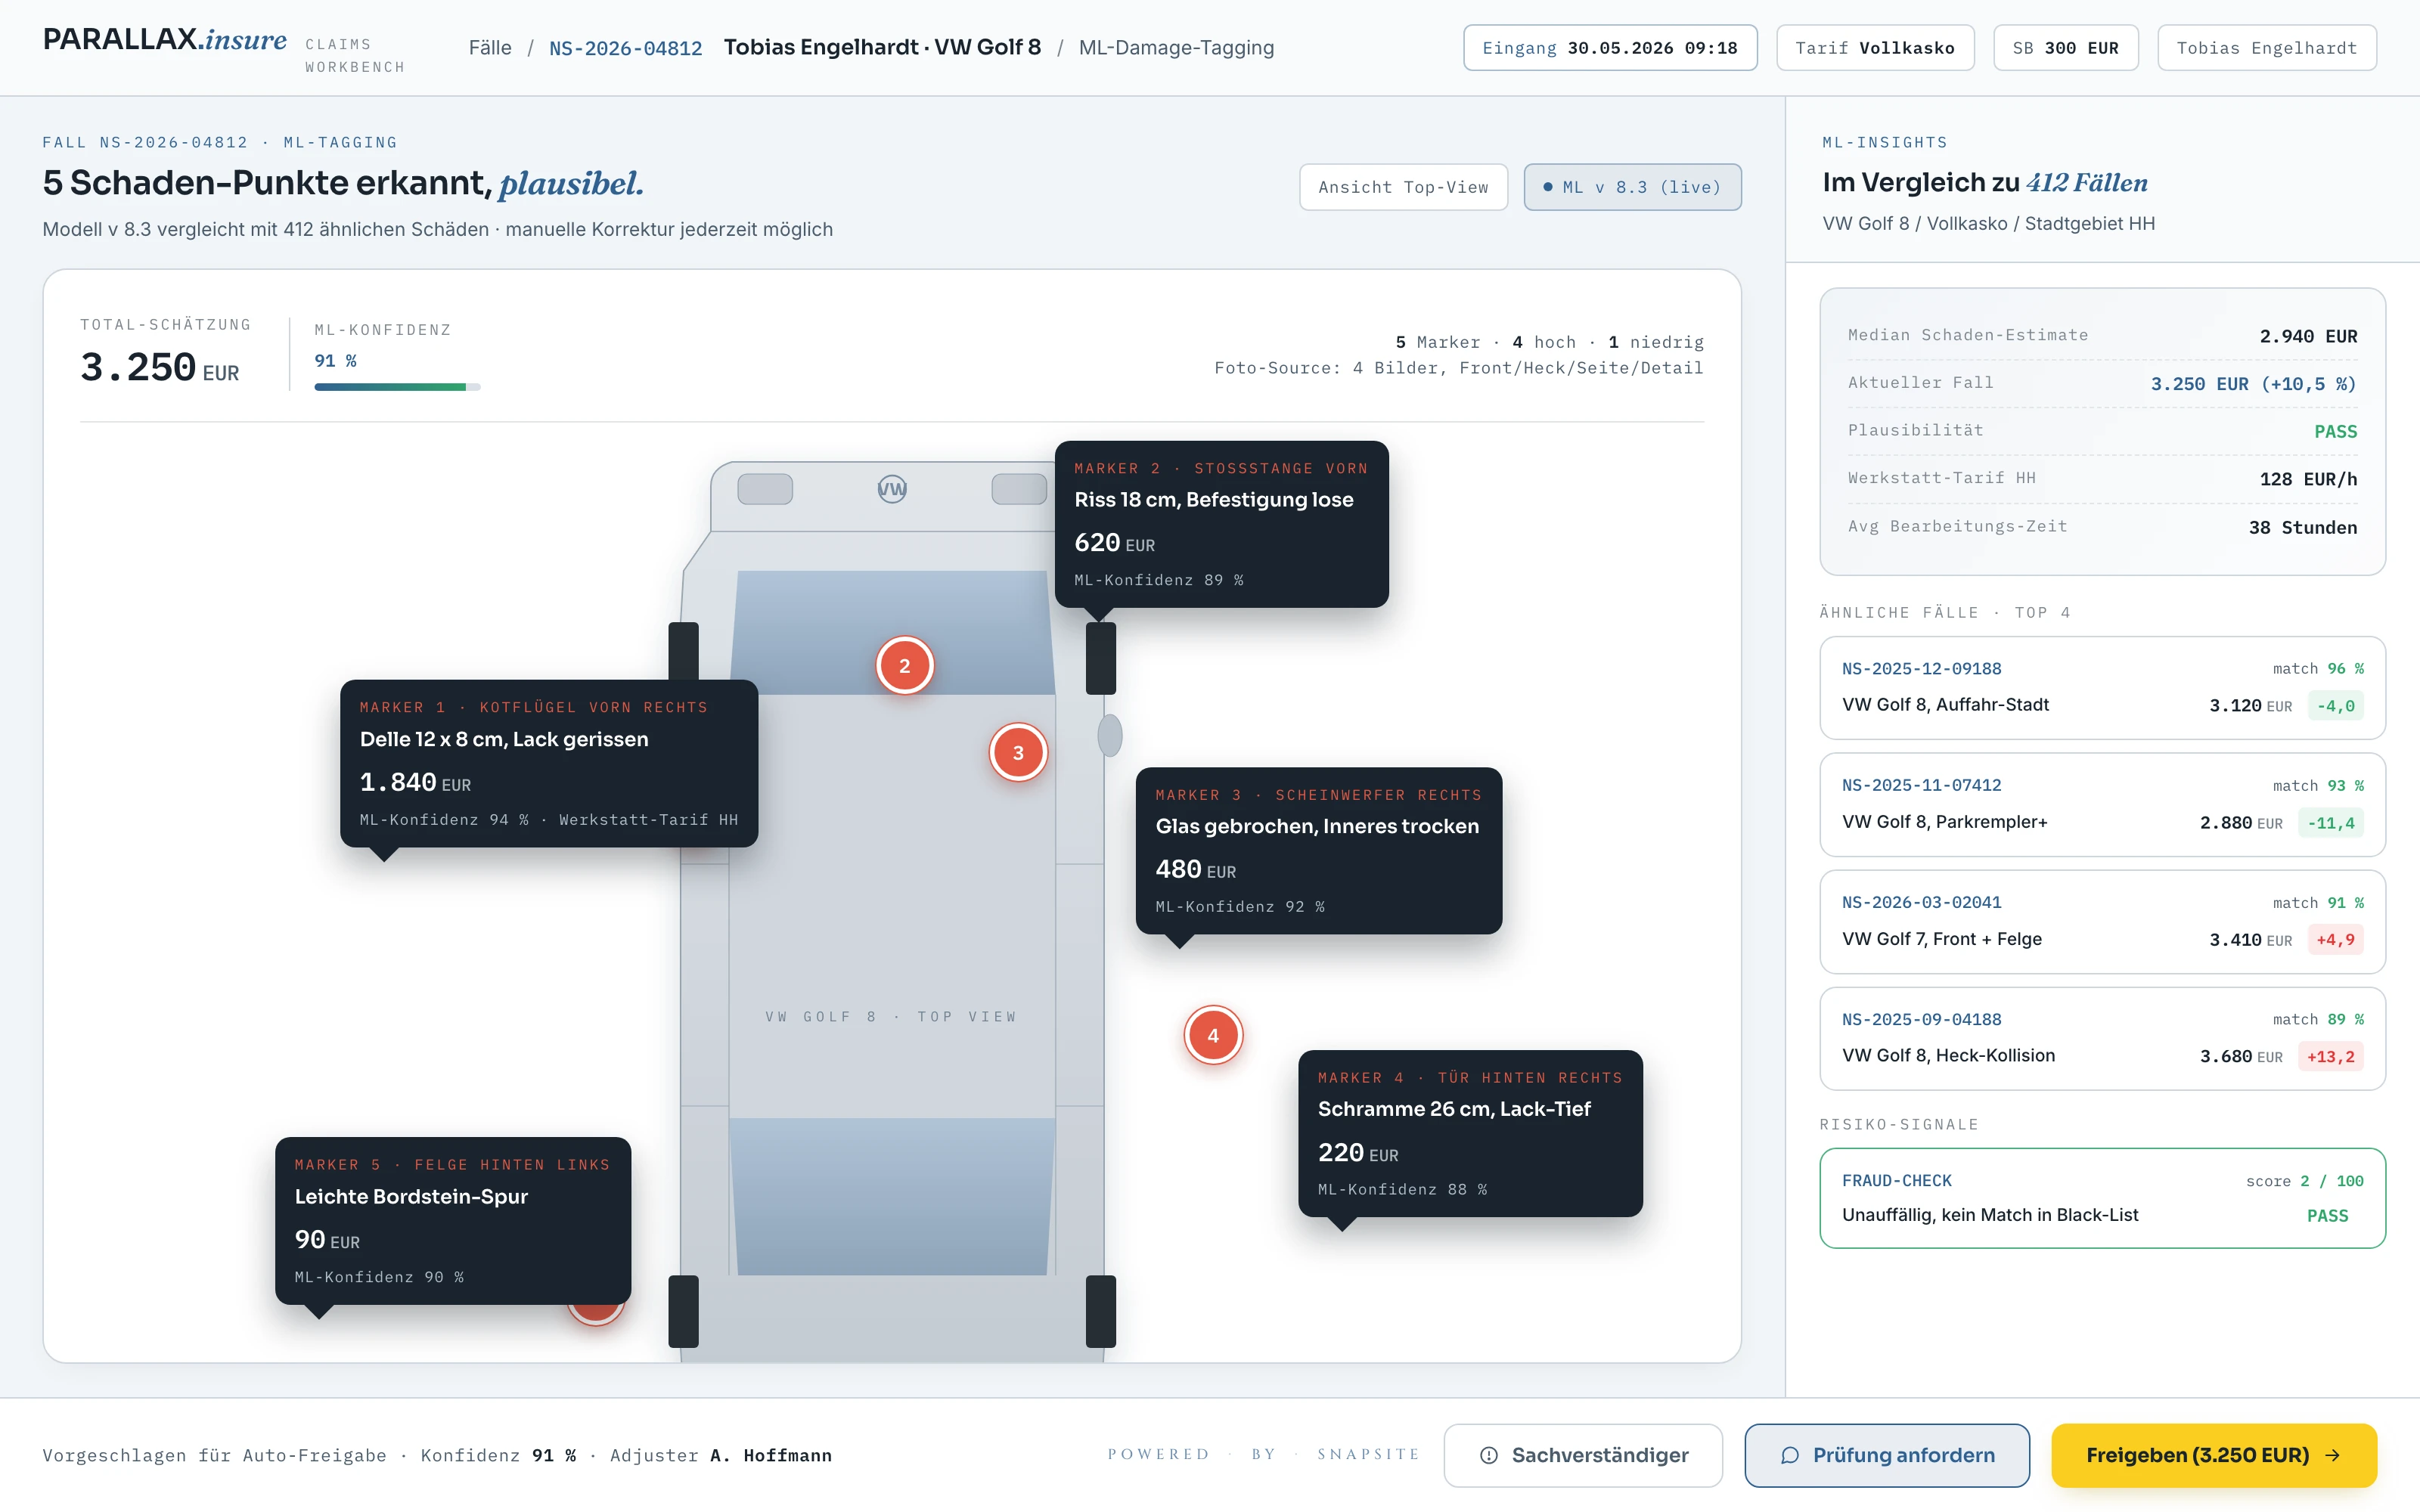Click the -4,0 deviation badge

pyautogui.click(x=2335, y=706)
